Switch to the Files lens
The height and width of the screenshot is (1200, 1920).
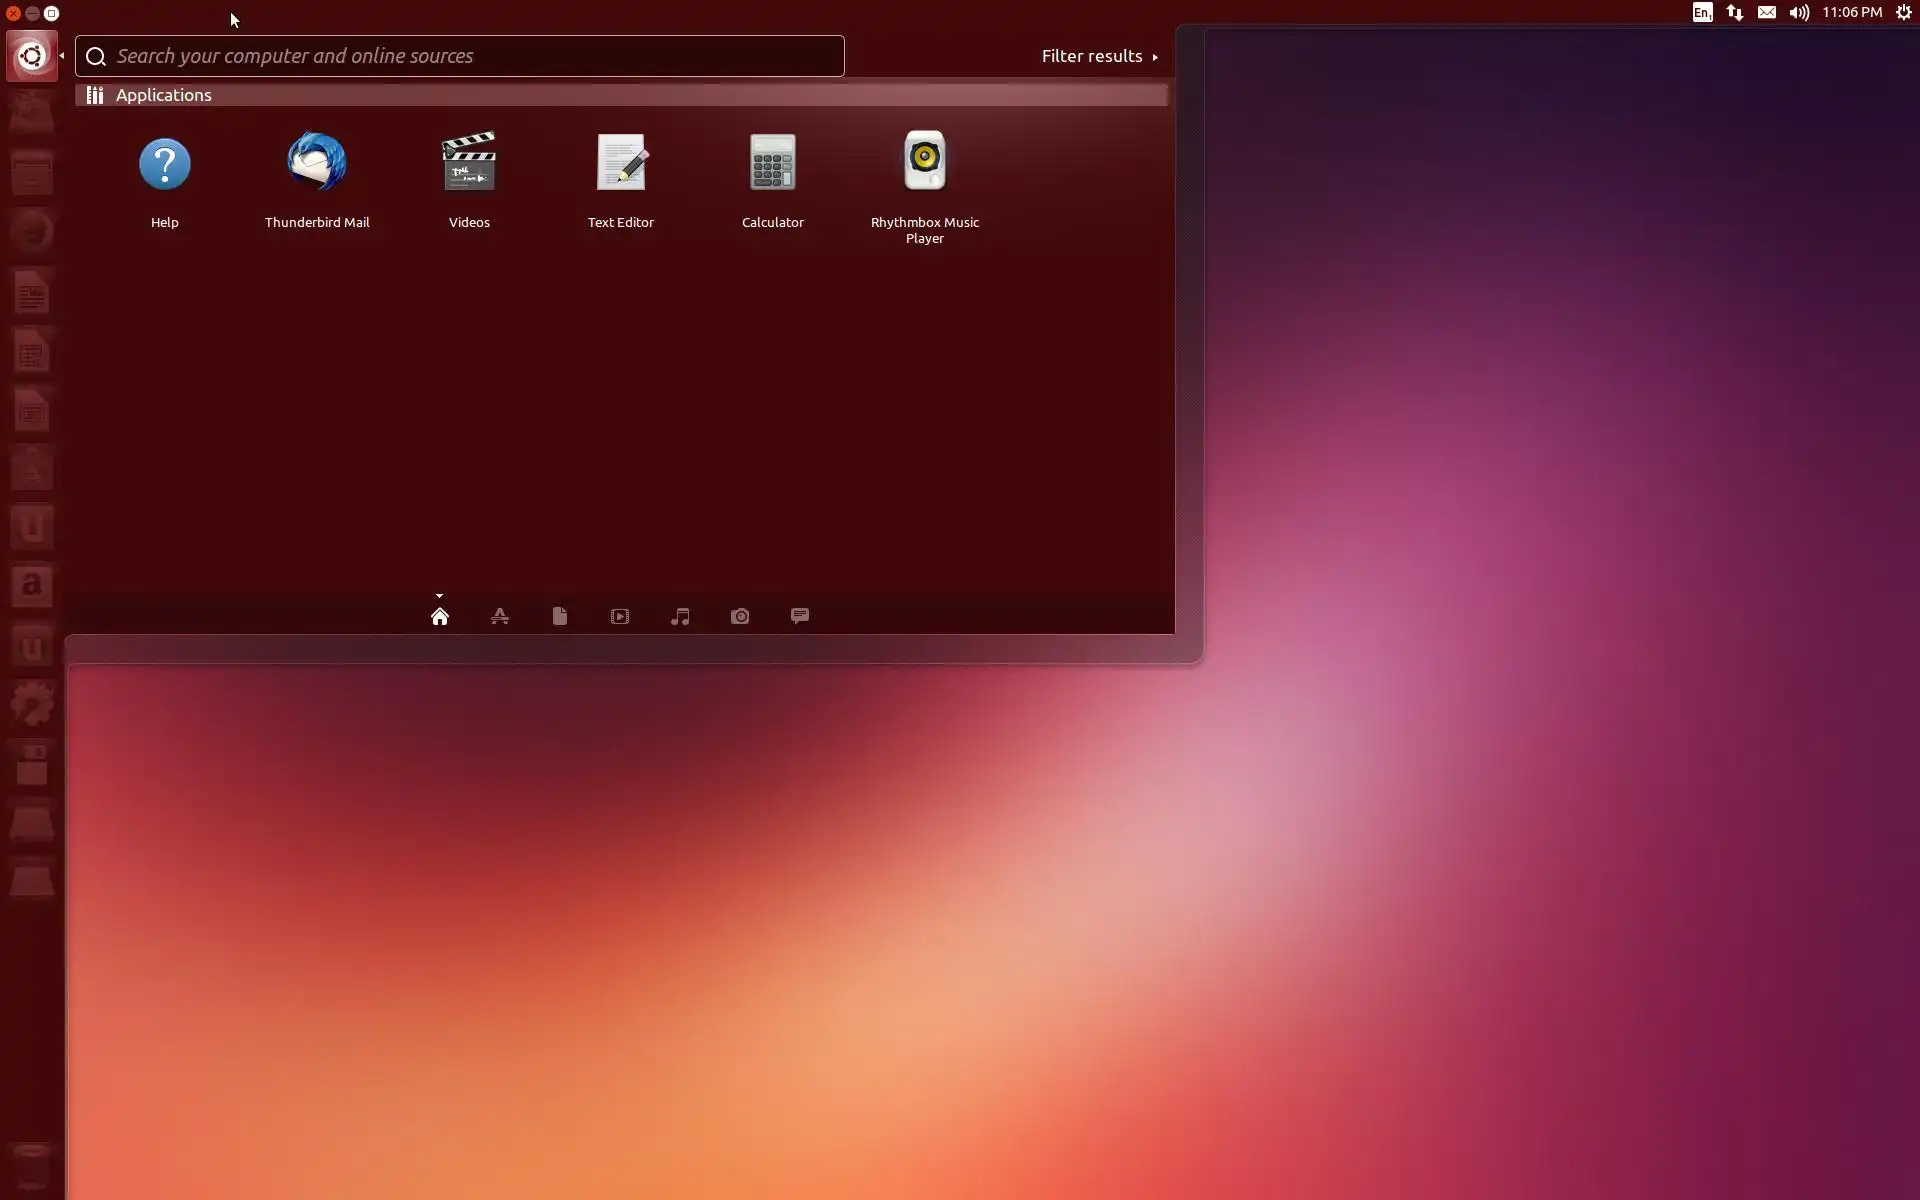(560, 616)
